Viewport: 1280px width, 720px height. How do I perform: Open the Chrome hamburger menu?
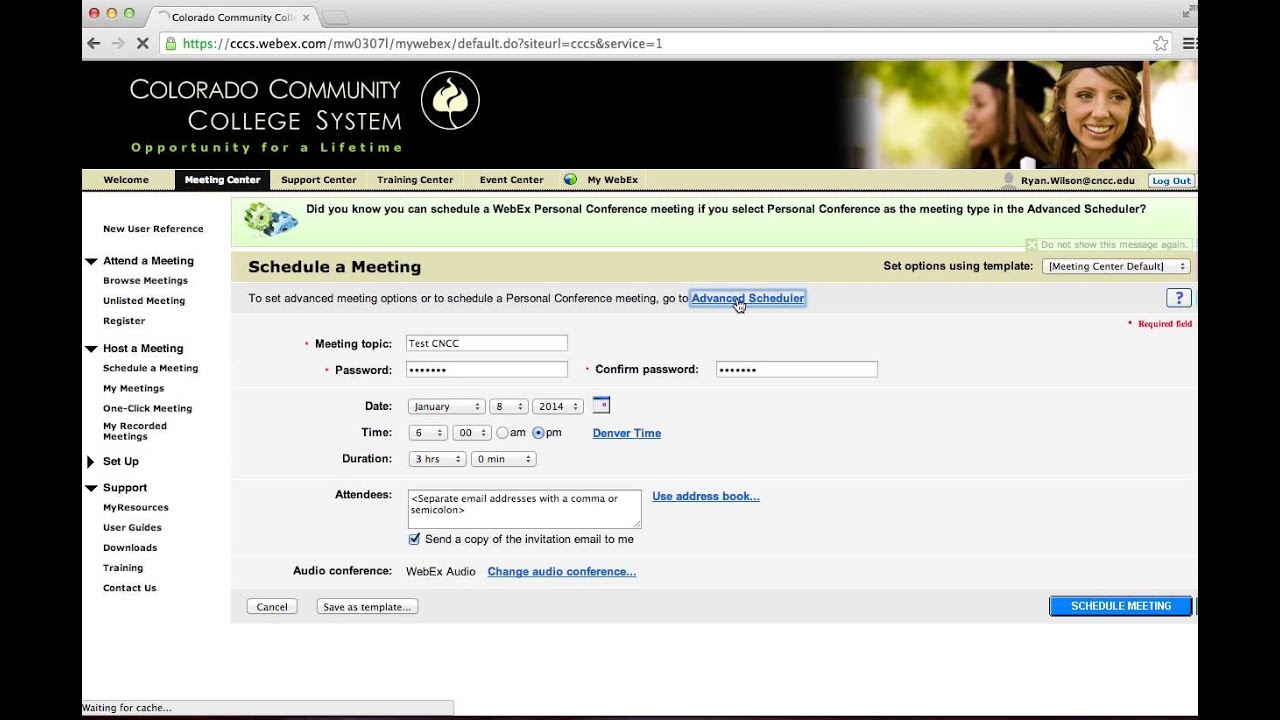pos(1189,43)
